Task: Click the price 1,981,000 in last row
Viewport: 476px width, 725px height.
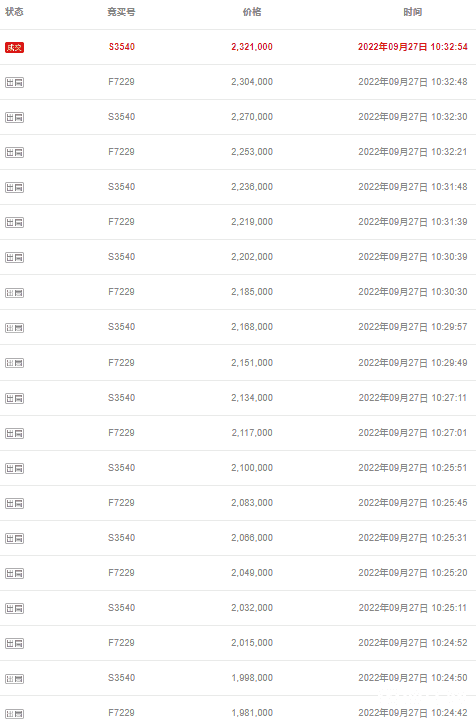Action: 252,713
